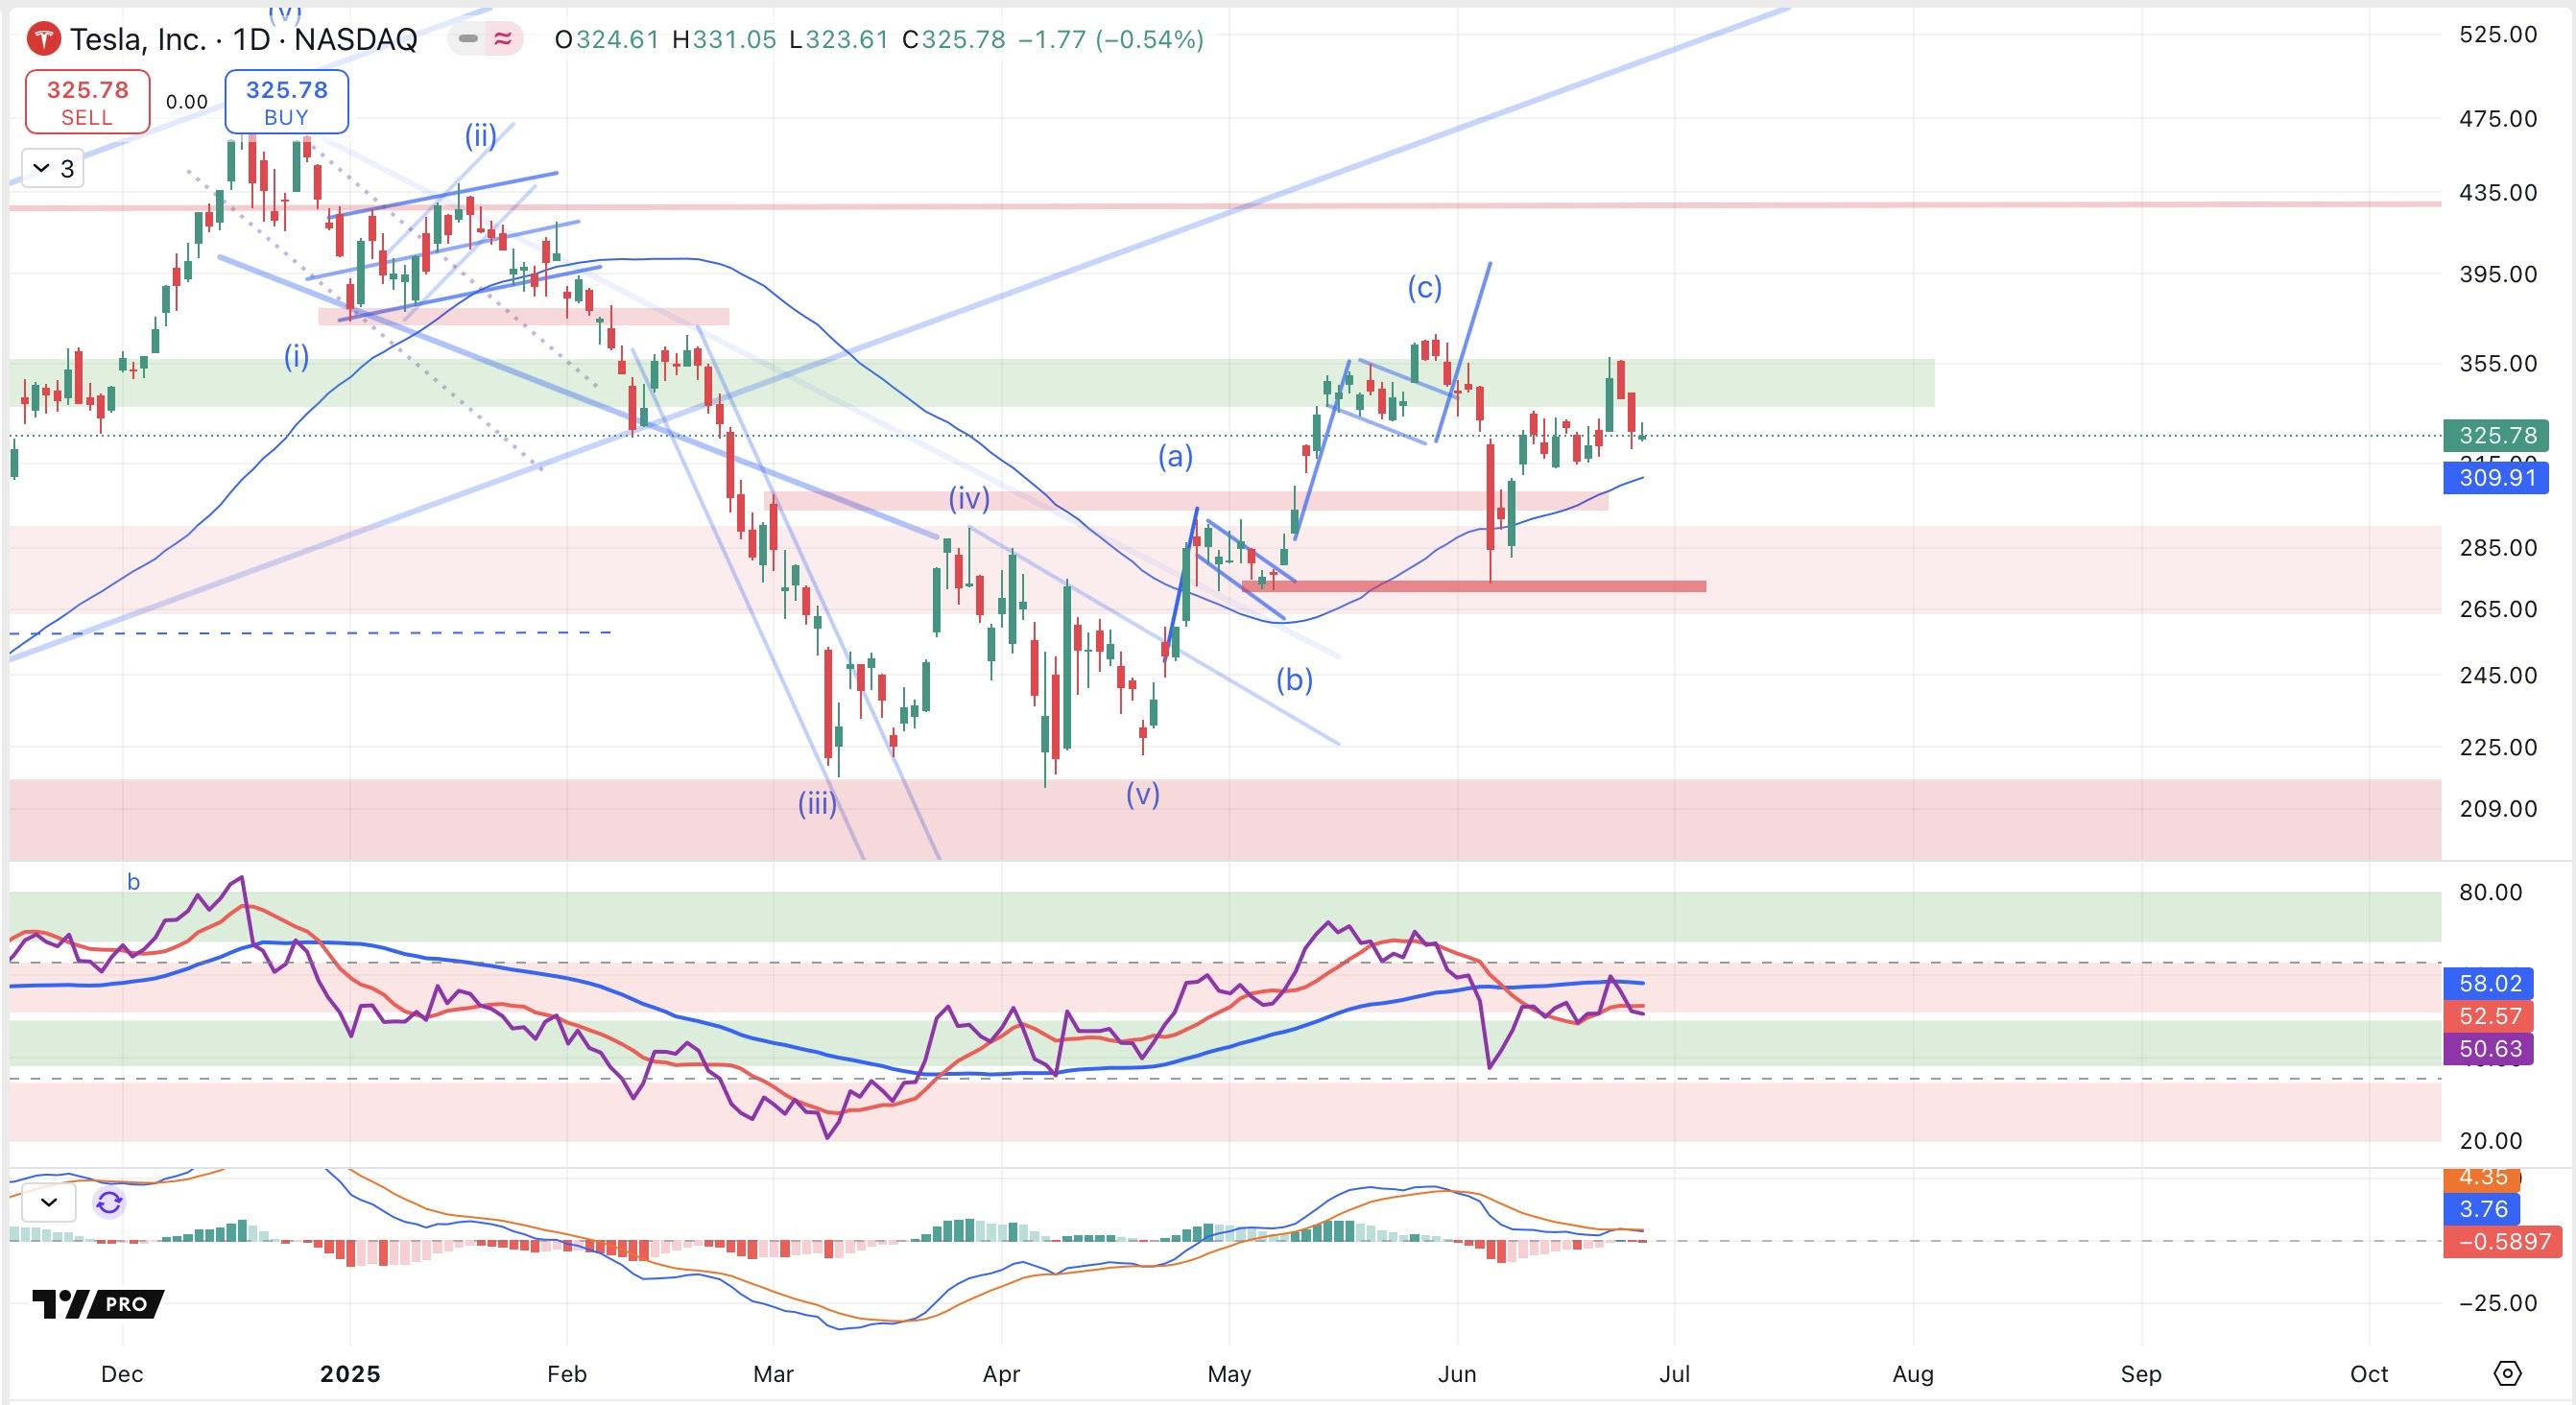Click the 20.00 RSI axis label
The height and width of the screenshot is (1405, 2576).
(x=2490, y=1141)
